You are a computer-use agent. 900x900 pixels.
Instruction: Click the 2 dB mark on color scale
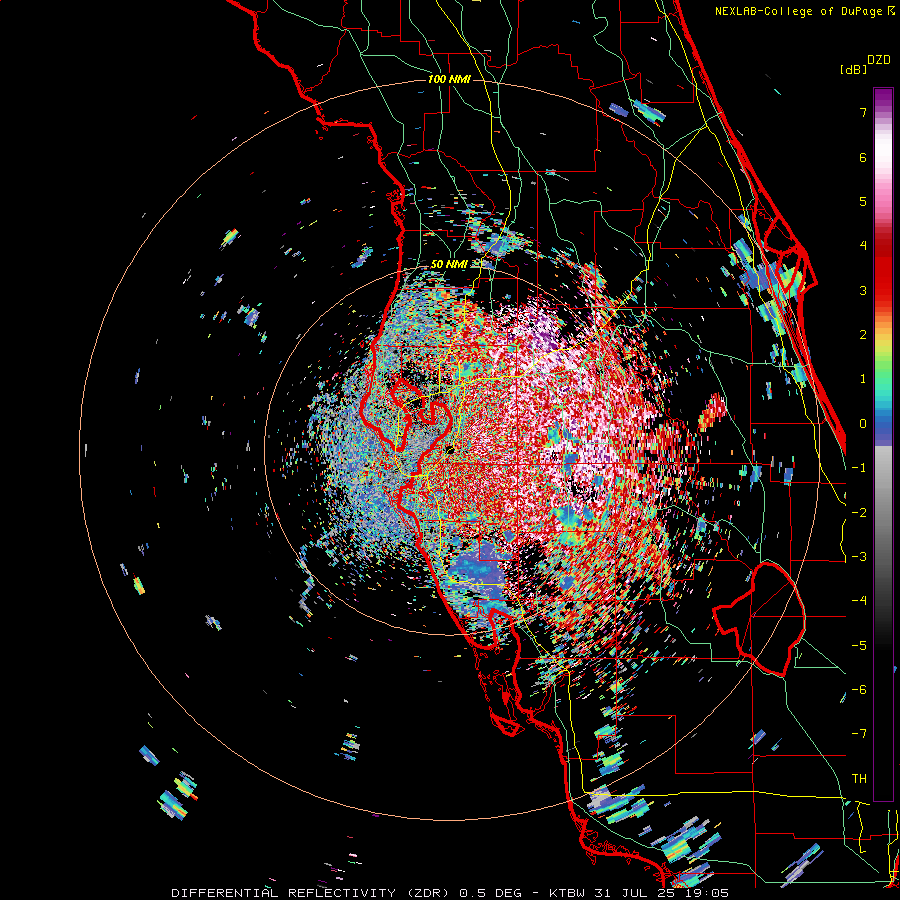tap(863, 335)
